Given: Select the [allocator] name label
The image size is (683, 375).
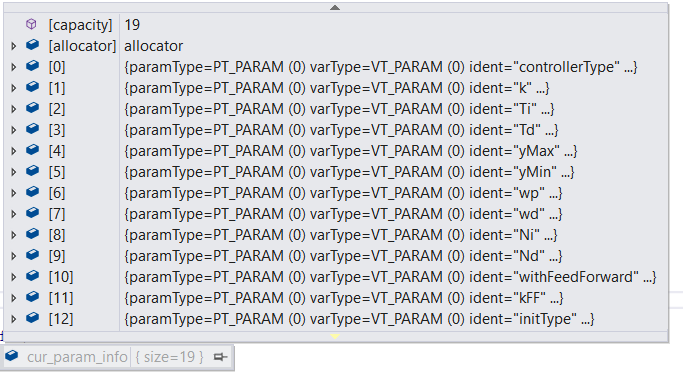Looking at the screenshot, I should [82, 46].
